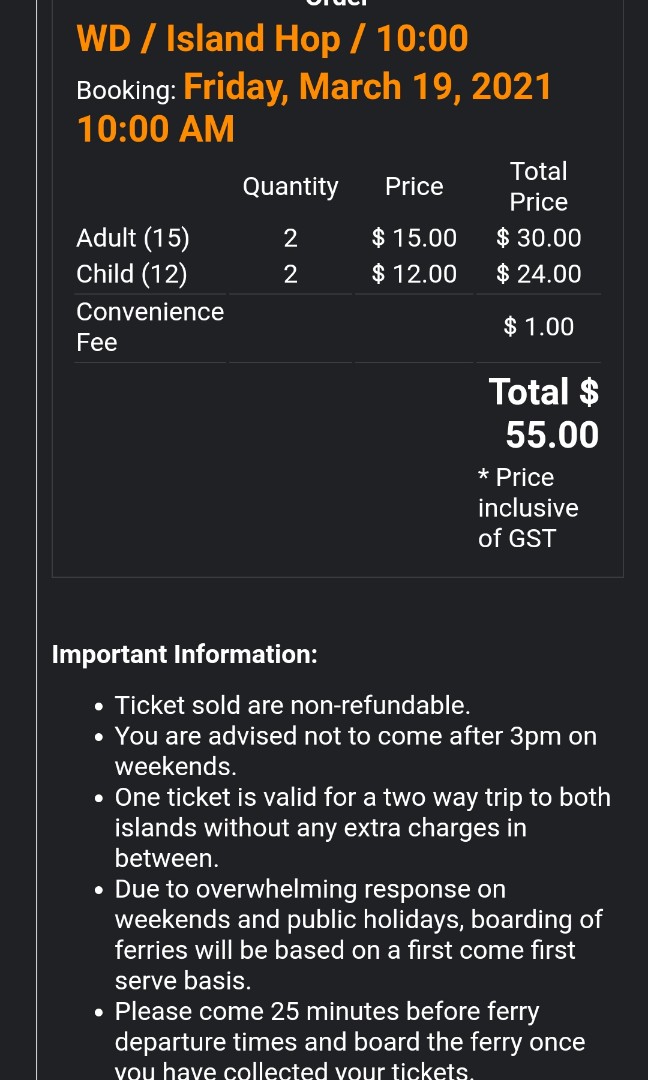Tap the $ 1.00 convenience fee amount

538,327
